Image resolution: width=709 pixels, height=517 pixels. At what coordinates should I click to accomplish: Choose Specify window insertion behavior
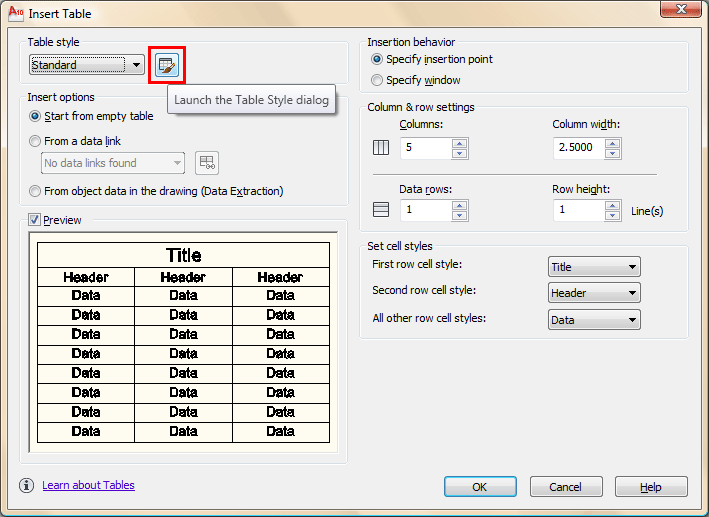(377, 80)
